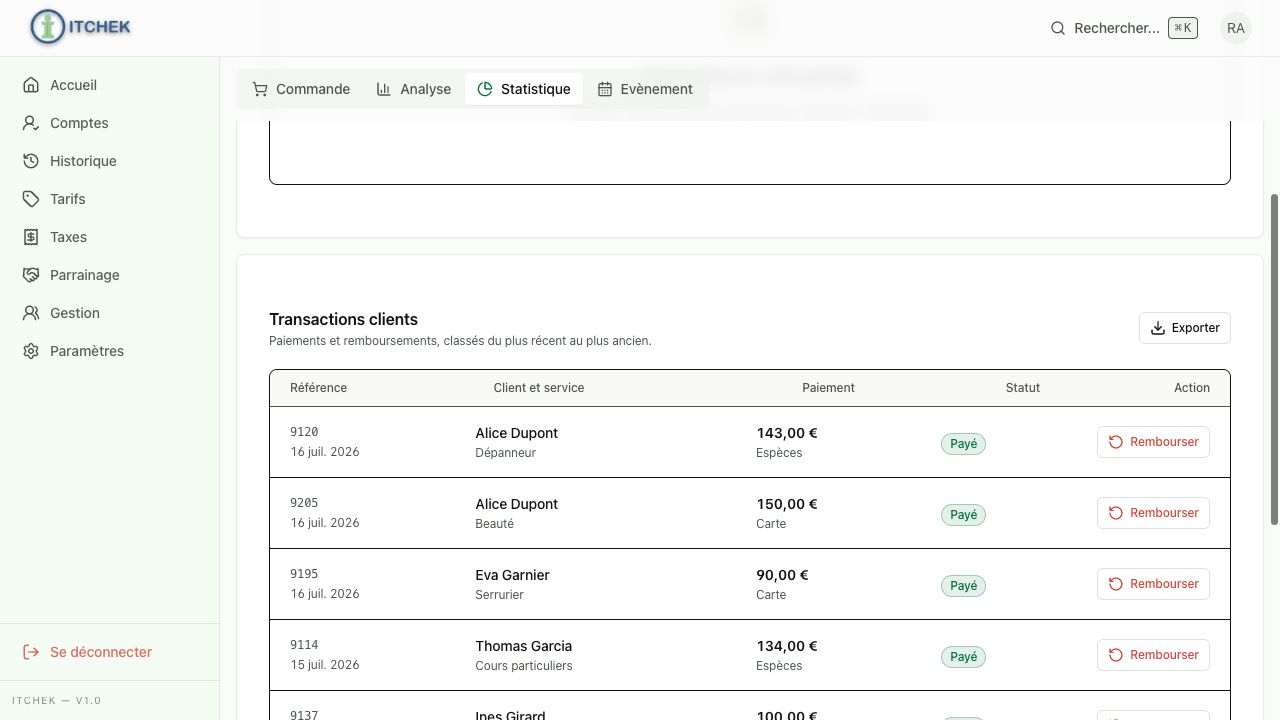Click the Action column header

(1192, 388)
